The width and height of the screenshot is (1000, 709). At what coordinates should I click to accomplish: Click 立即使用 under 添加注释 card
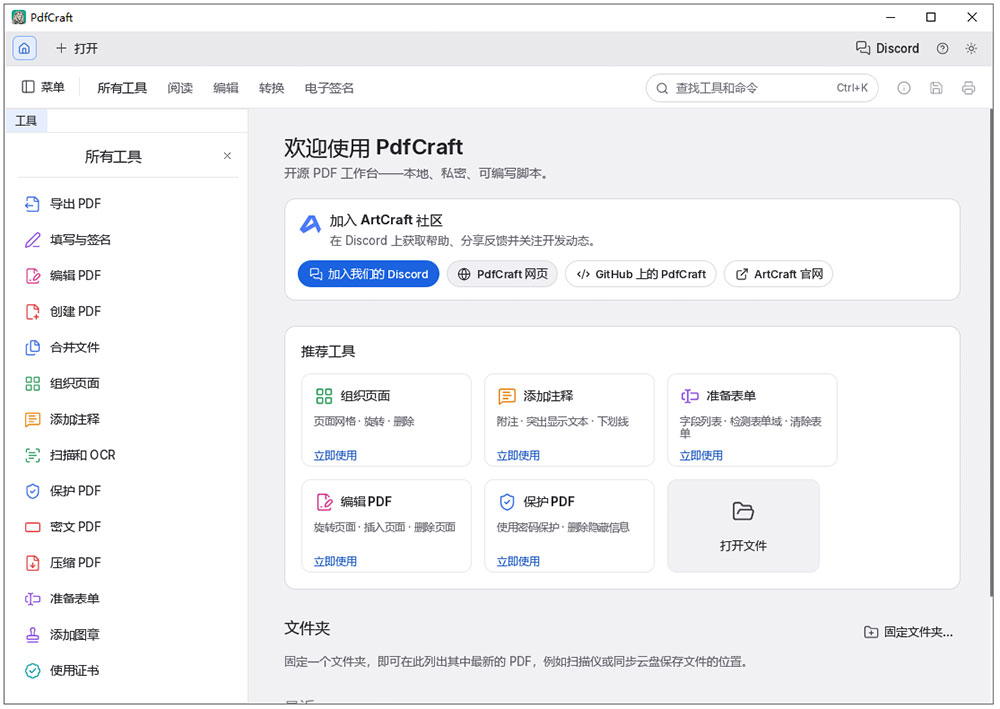point(518,455)
